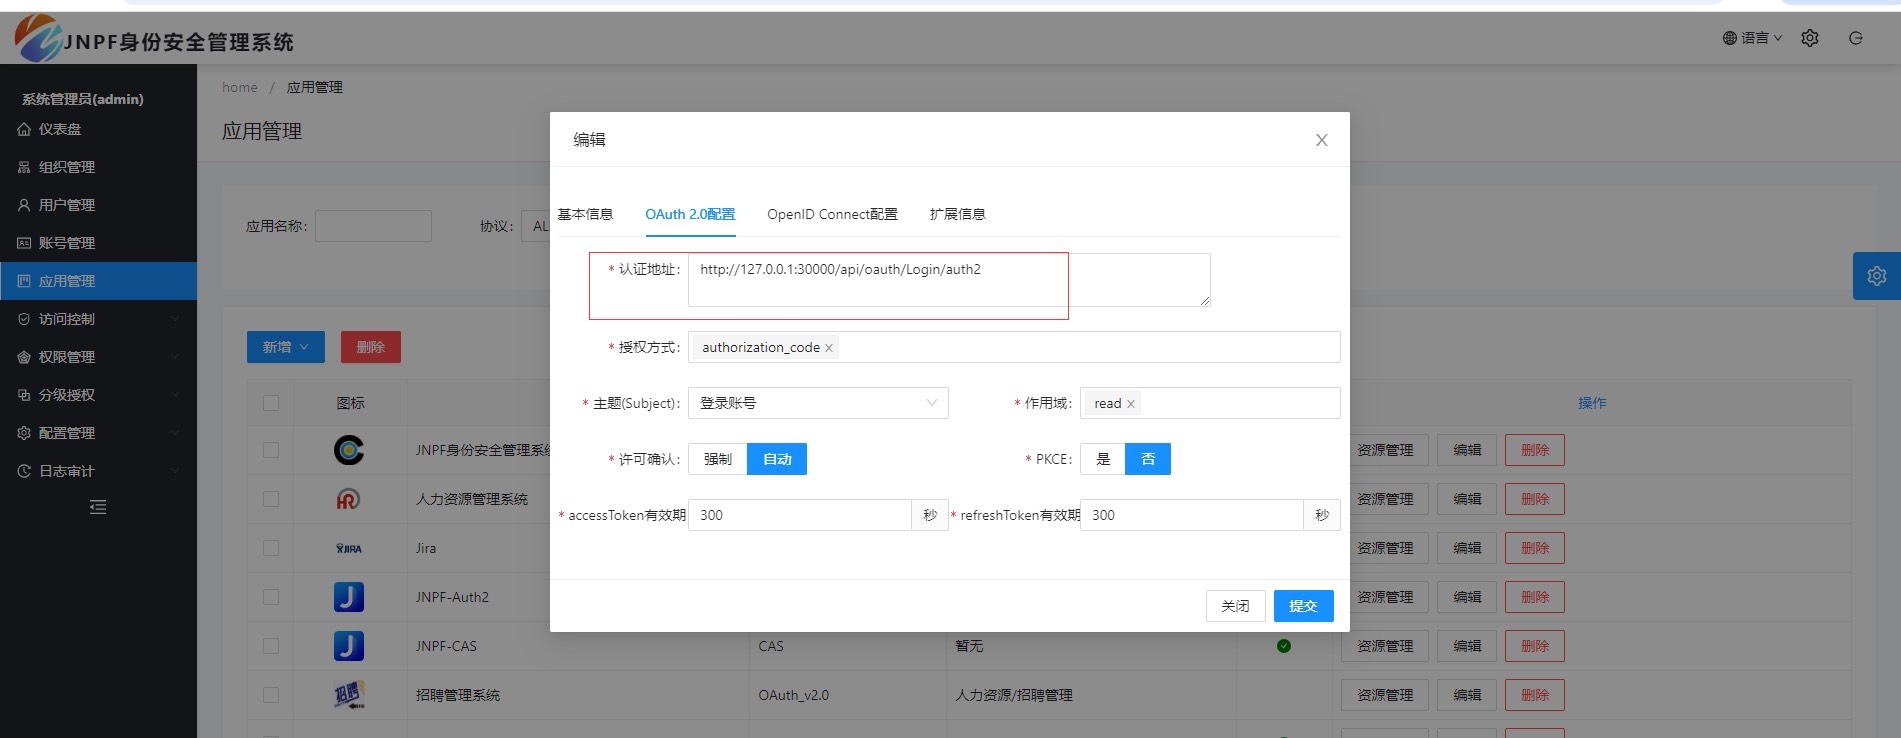Click the 提交 submit button

(x=1302, y=606)
